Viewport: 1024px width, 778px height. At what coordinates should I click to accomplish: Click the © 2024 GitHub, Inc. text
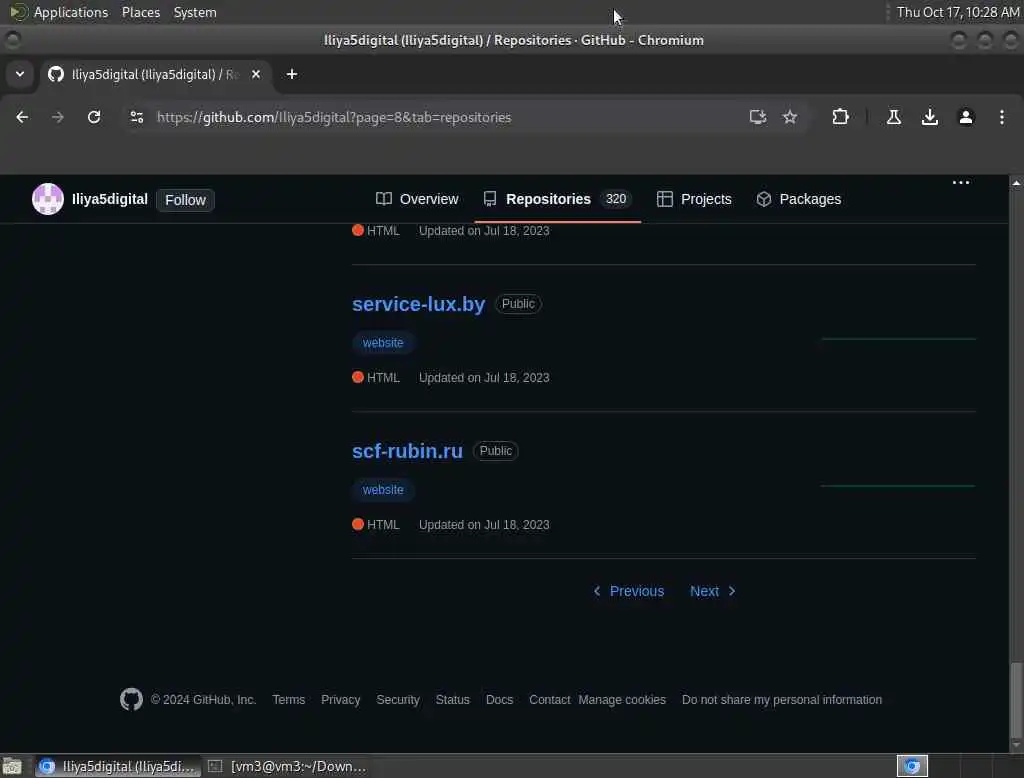203,699
